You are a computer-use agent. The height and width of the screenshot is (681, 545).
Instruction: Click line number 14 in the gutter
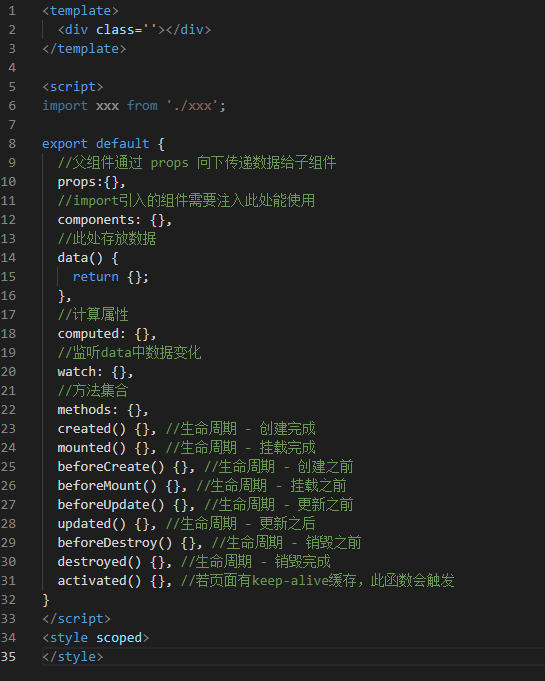[x=8, y=258]
